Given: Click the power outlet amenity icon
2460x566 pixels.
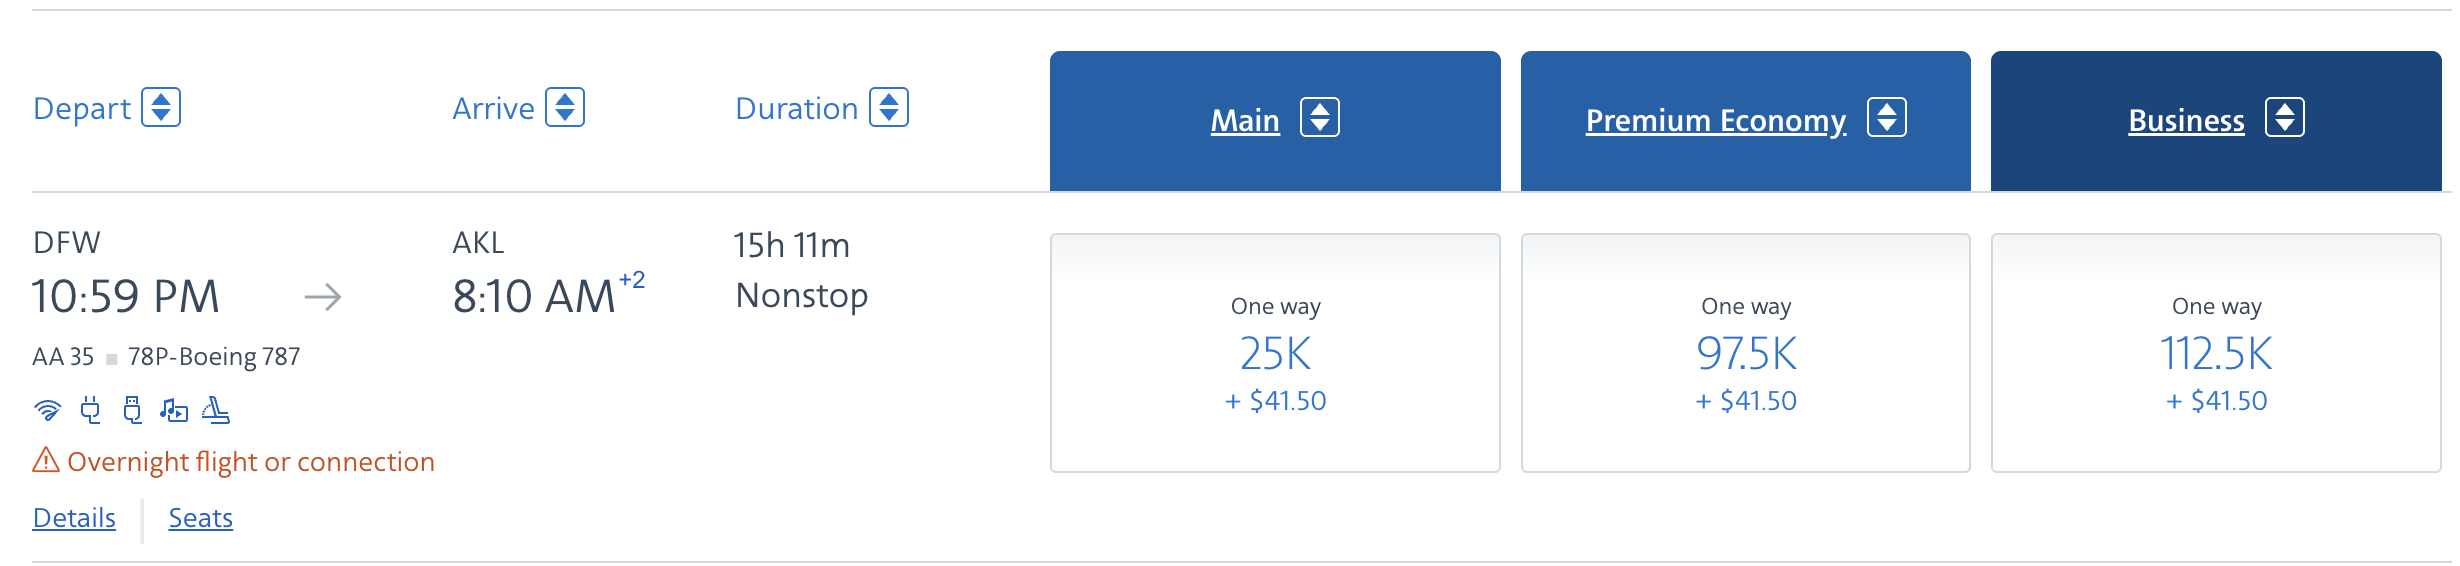Looking at the screenshot, I should pyautogui.click(x=90, y=410).
